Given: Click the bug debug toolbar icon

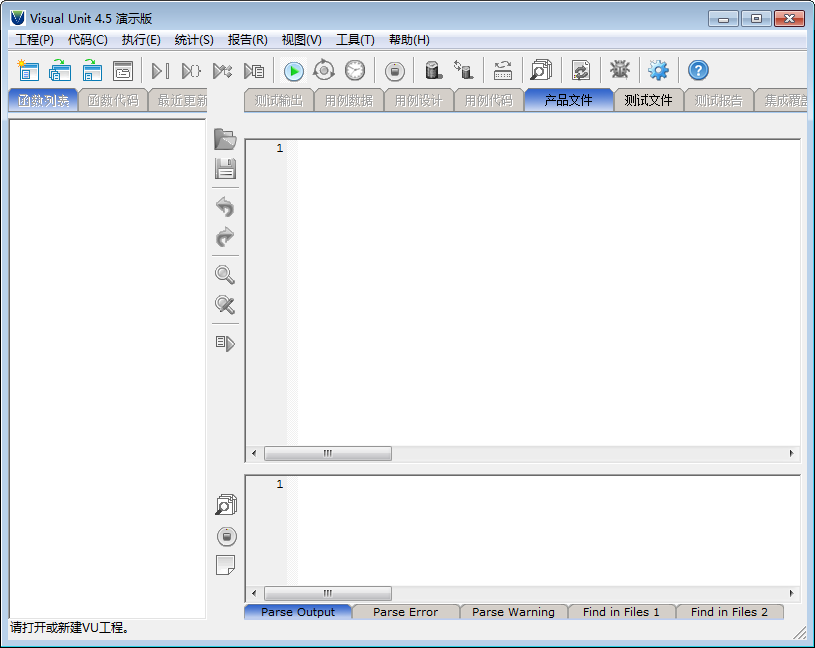Looking at the screenshot, I should (x=620, y=70).
